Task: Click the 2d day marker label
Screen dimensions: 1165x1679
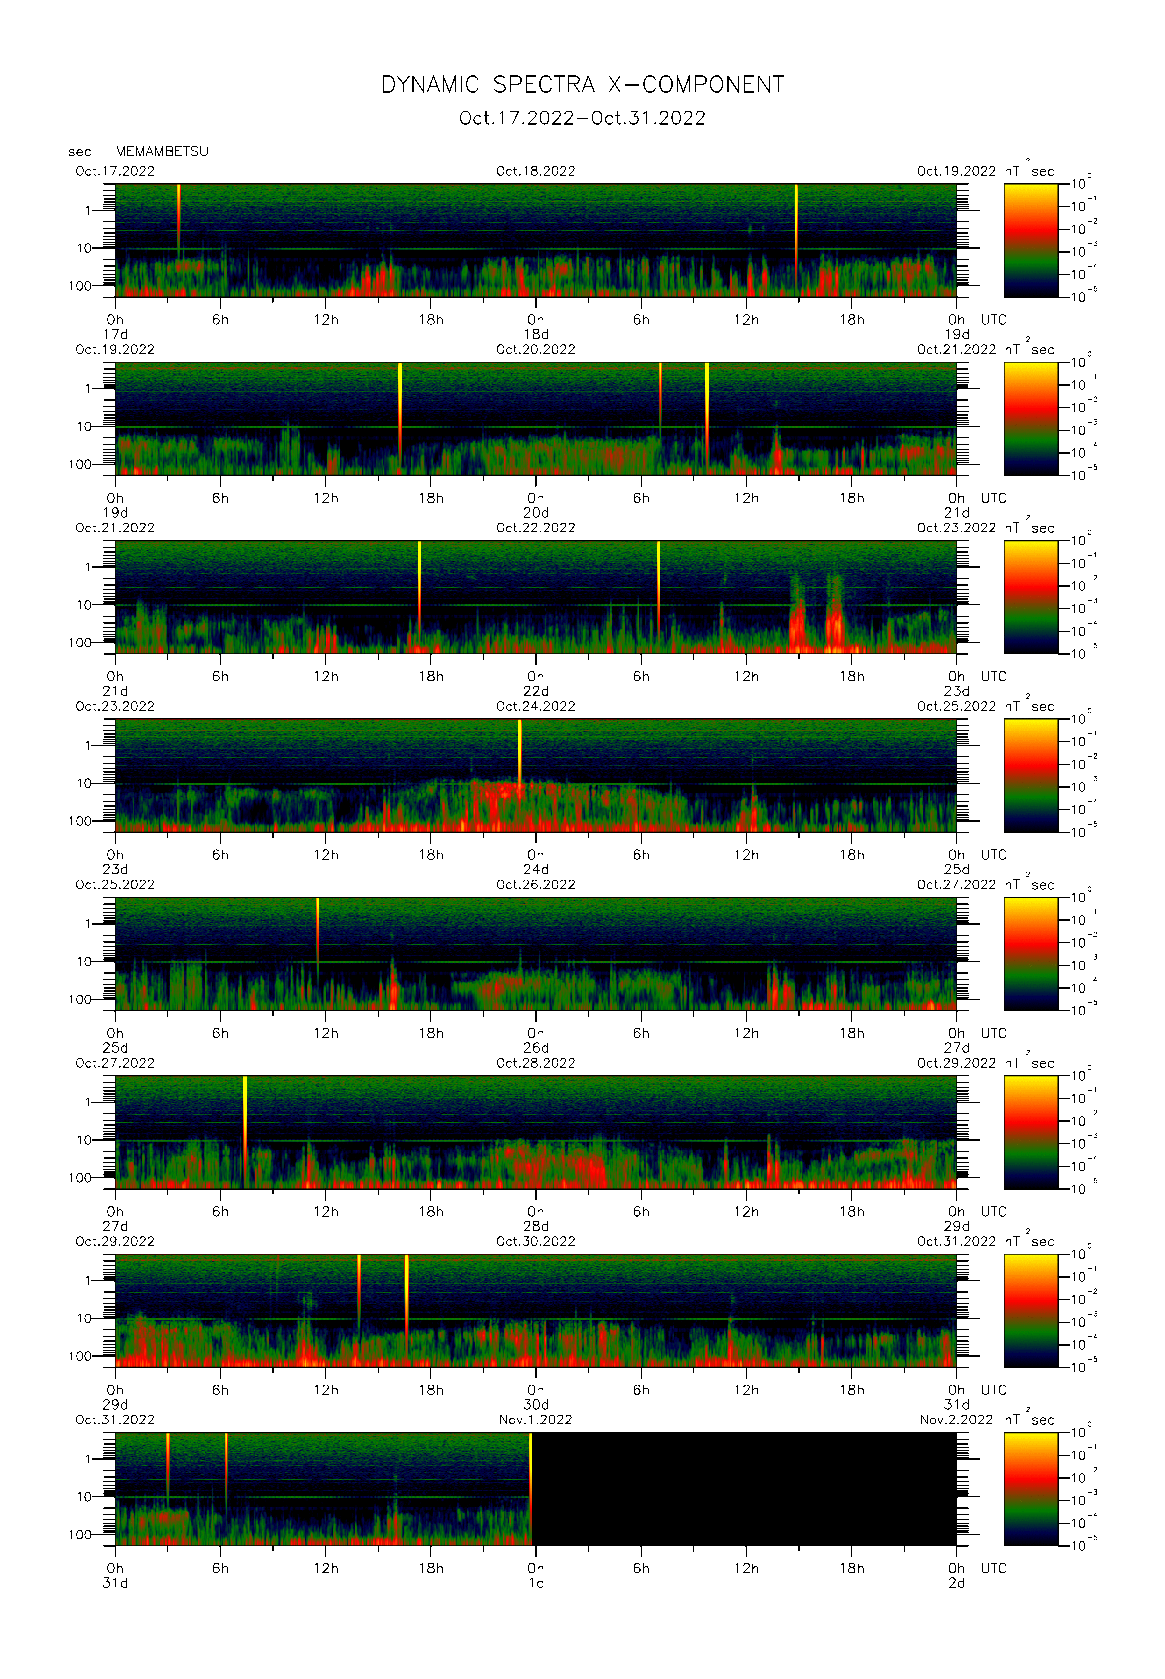Action: pos(957,1583)
